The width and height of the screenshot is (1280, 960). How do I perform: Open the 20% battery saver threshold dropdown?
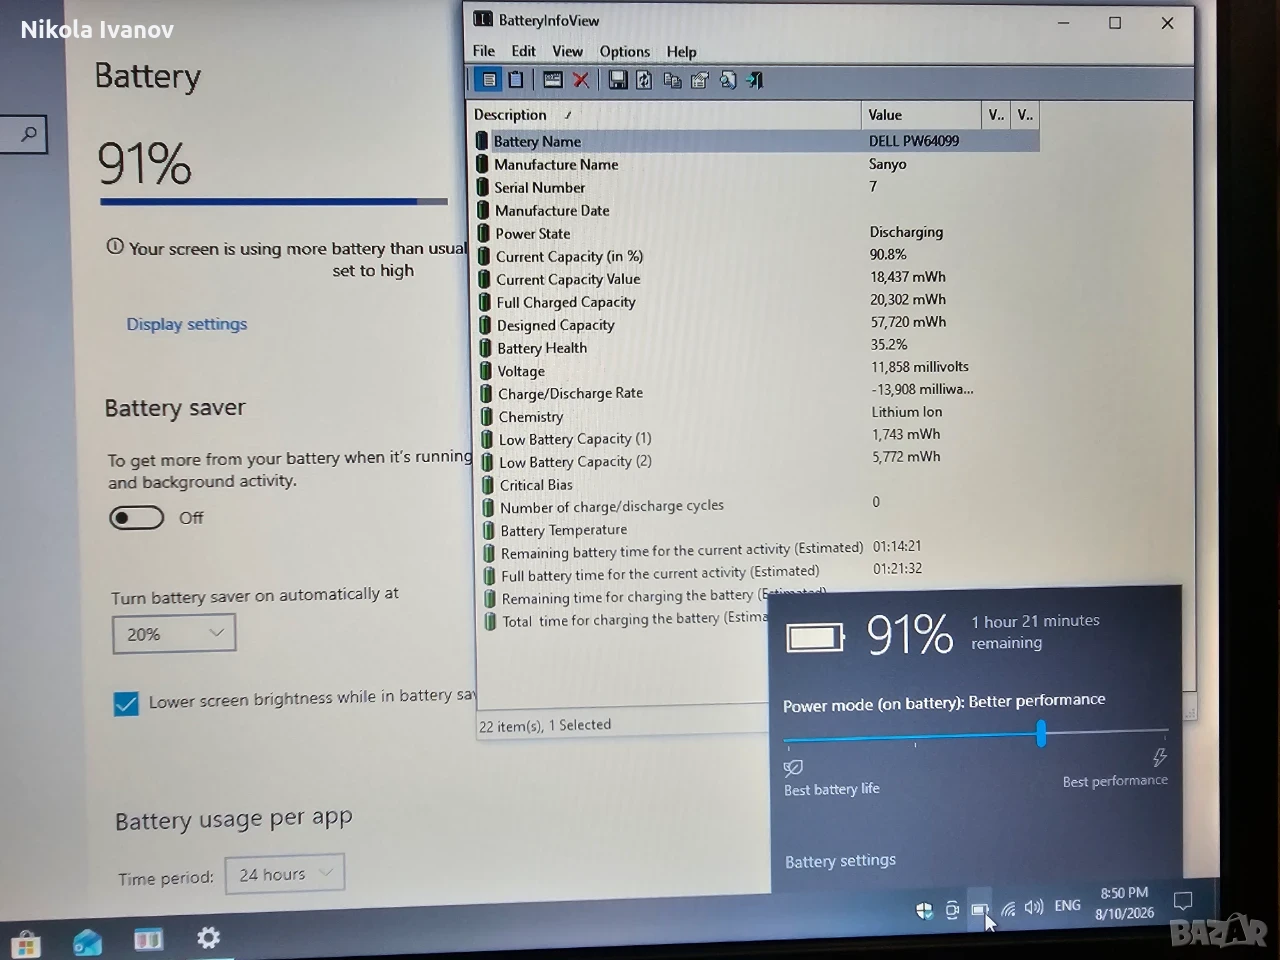174,634
